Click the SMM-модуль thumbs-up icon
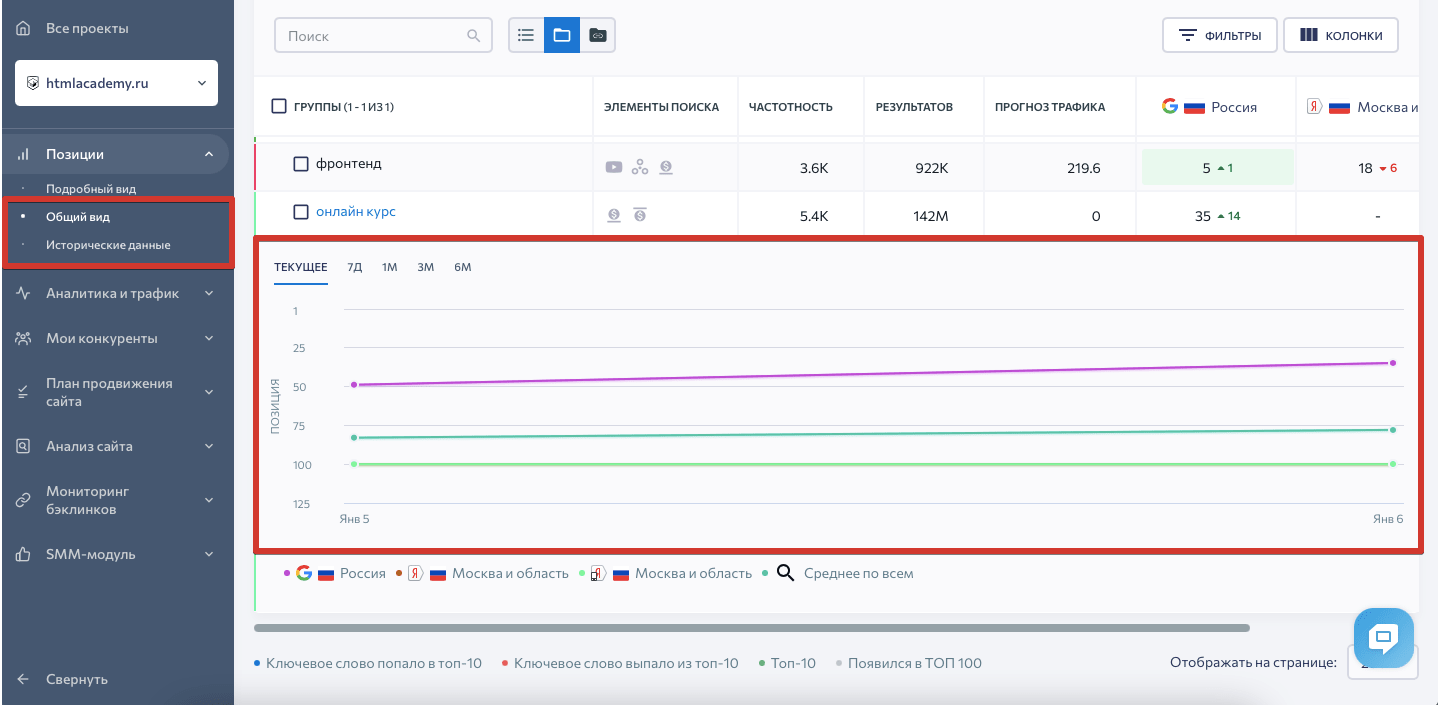1438x705 pixels. [x=23, y=554]
